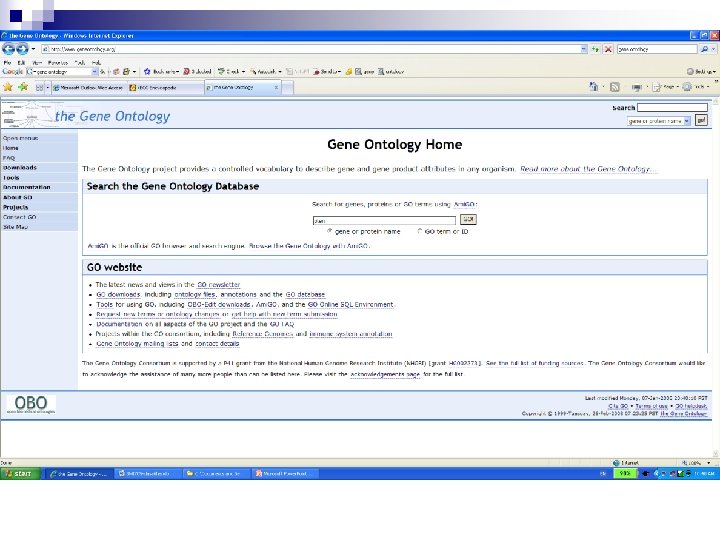Open the Edit menu
720x540 pixels.
tap(21, 62)
